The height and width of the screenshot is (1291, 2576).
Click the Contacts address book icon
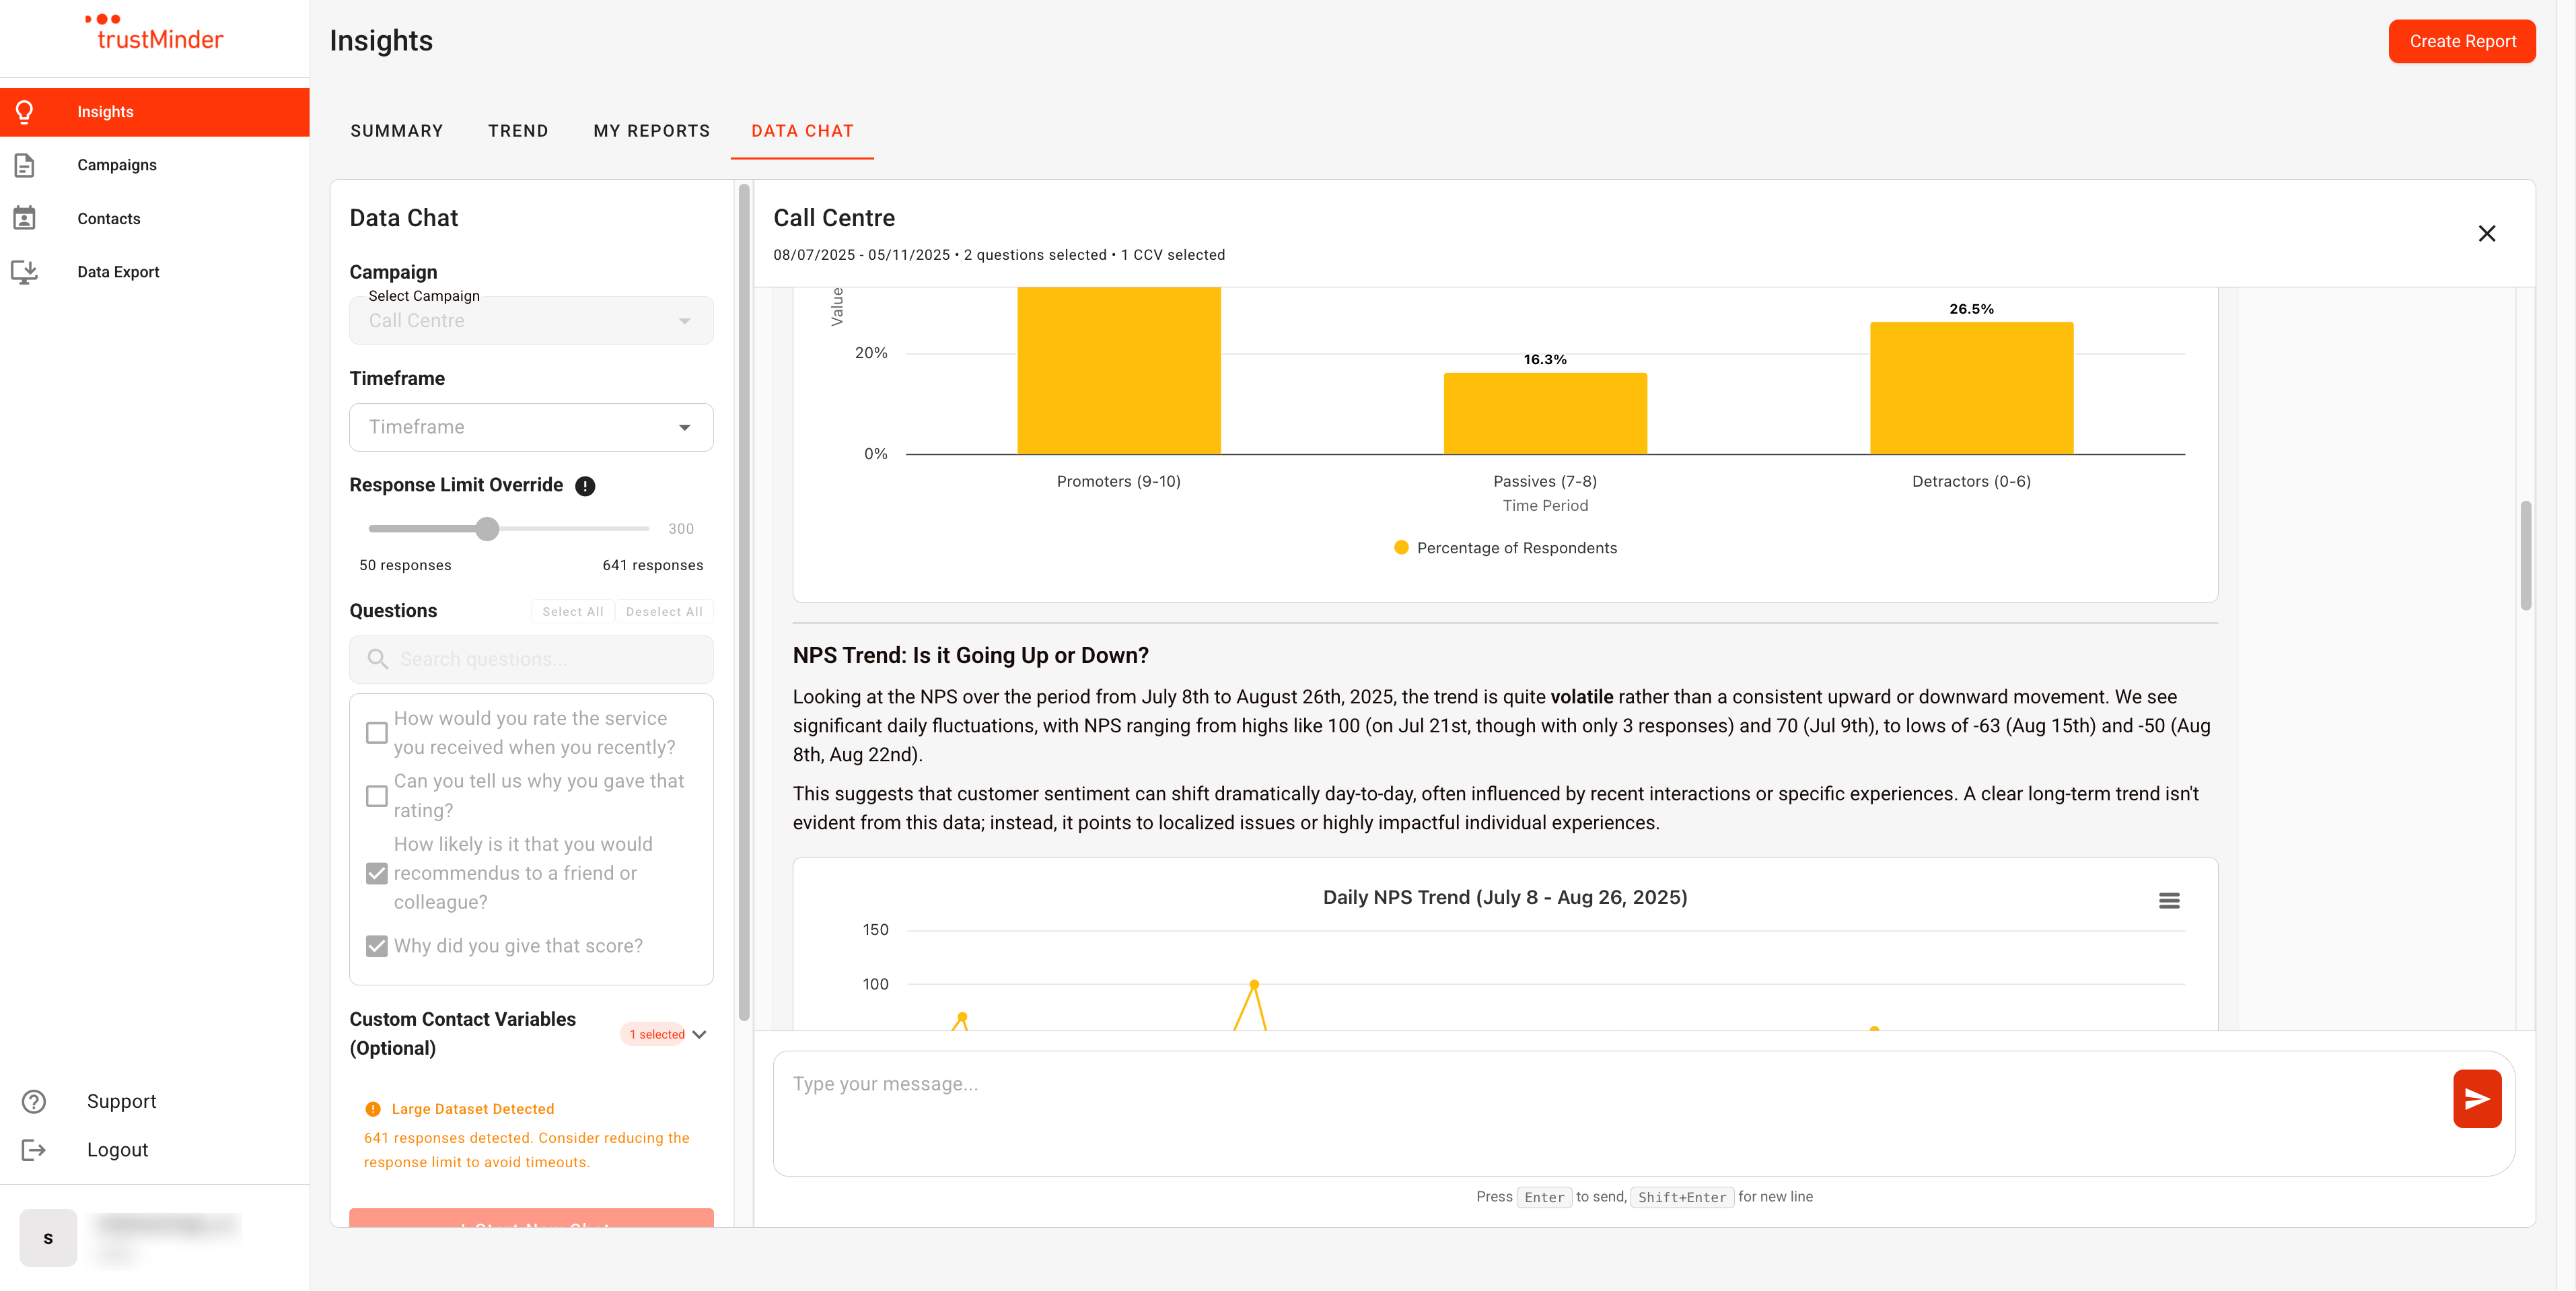click(25, 218)
